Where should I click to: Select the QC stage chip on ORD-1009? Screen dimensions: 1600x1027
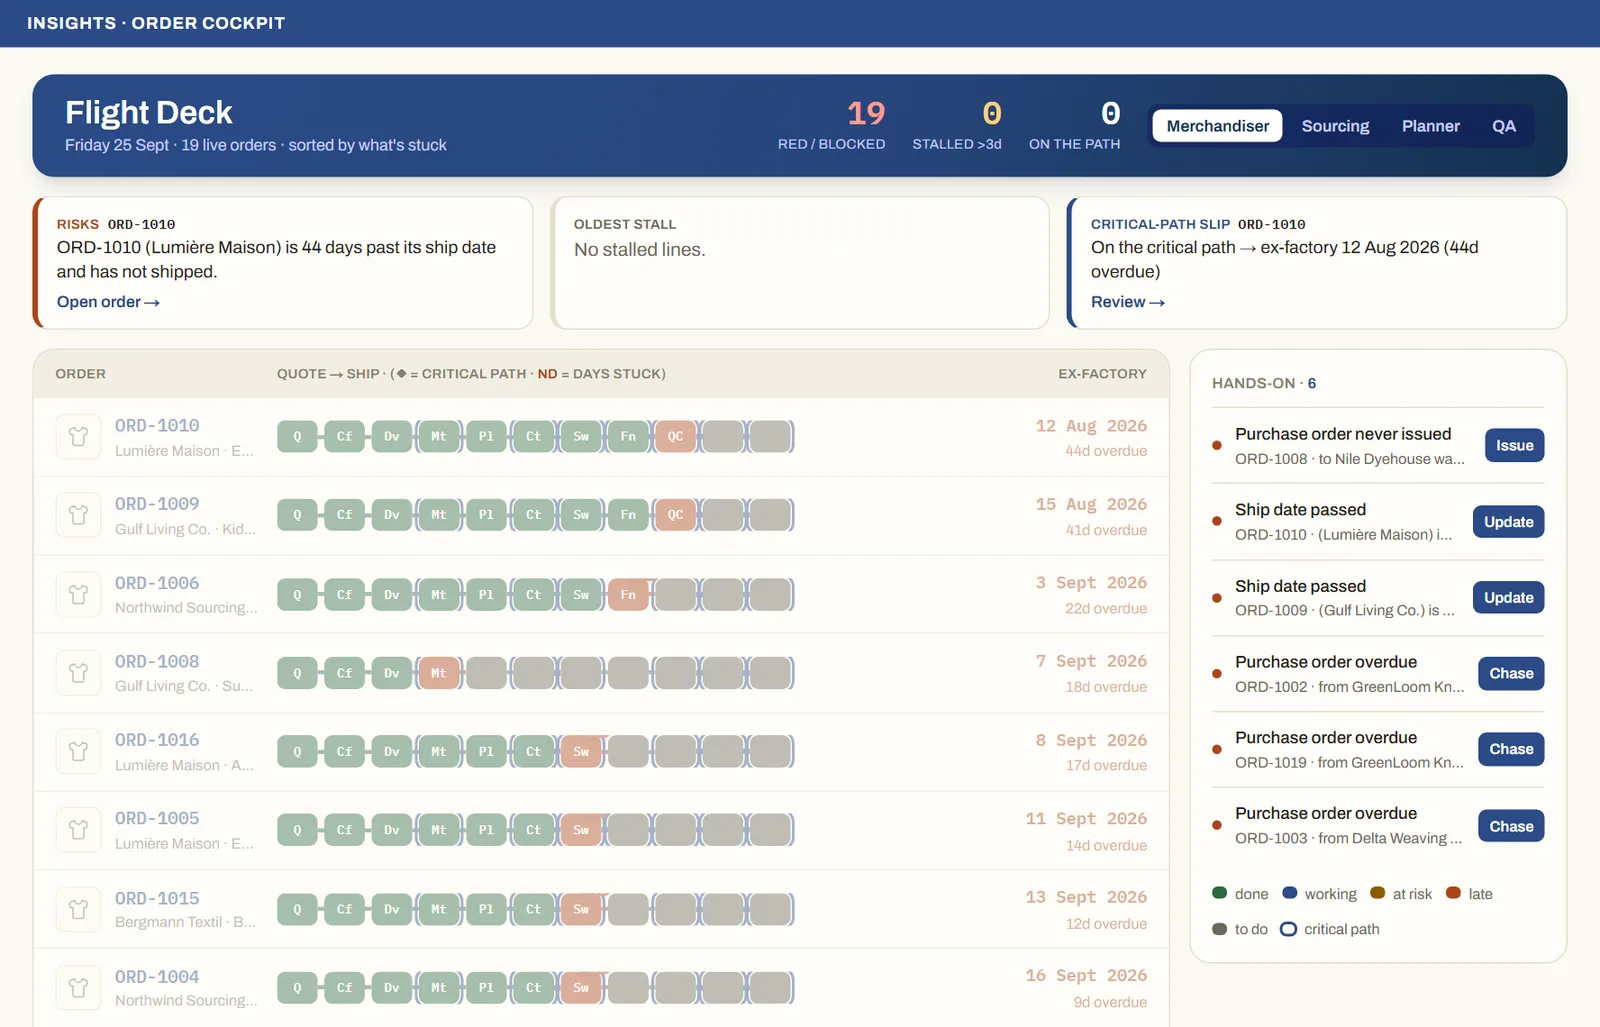676,515
